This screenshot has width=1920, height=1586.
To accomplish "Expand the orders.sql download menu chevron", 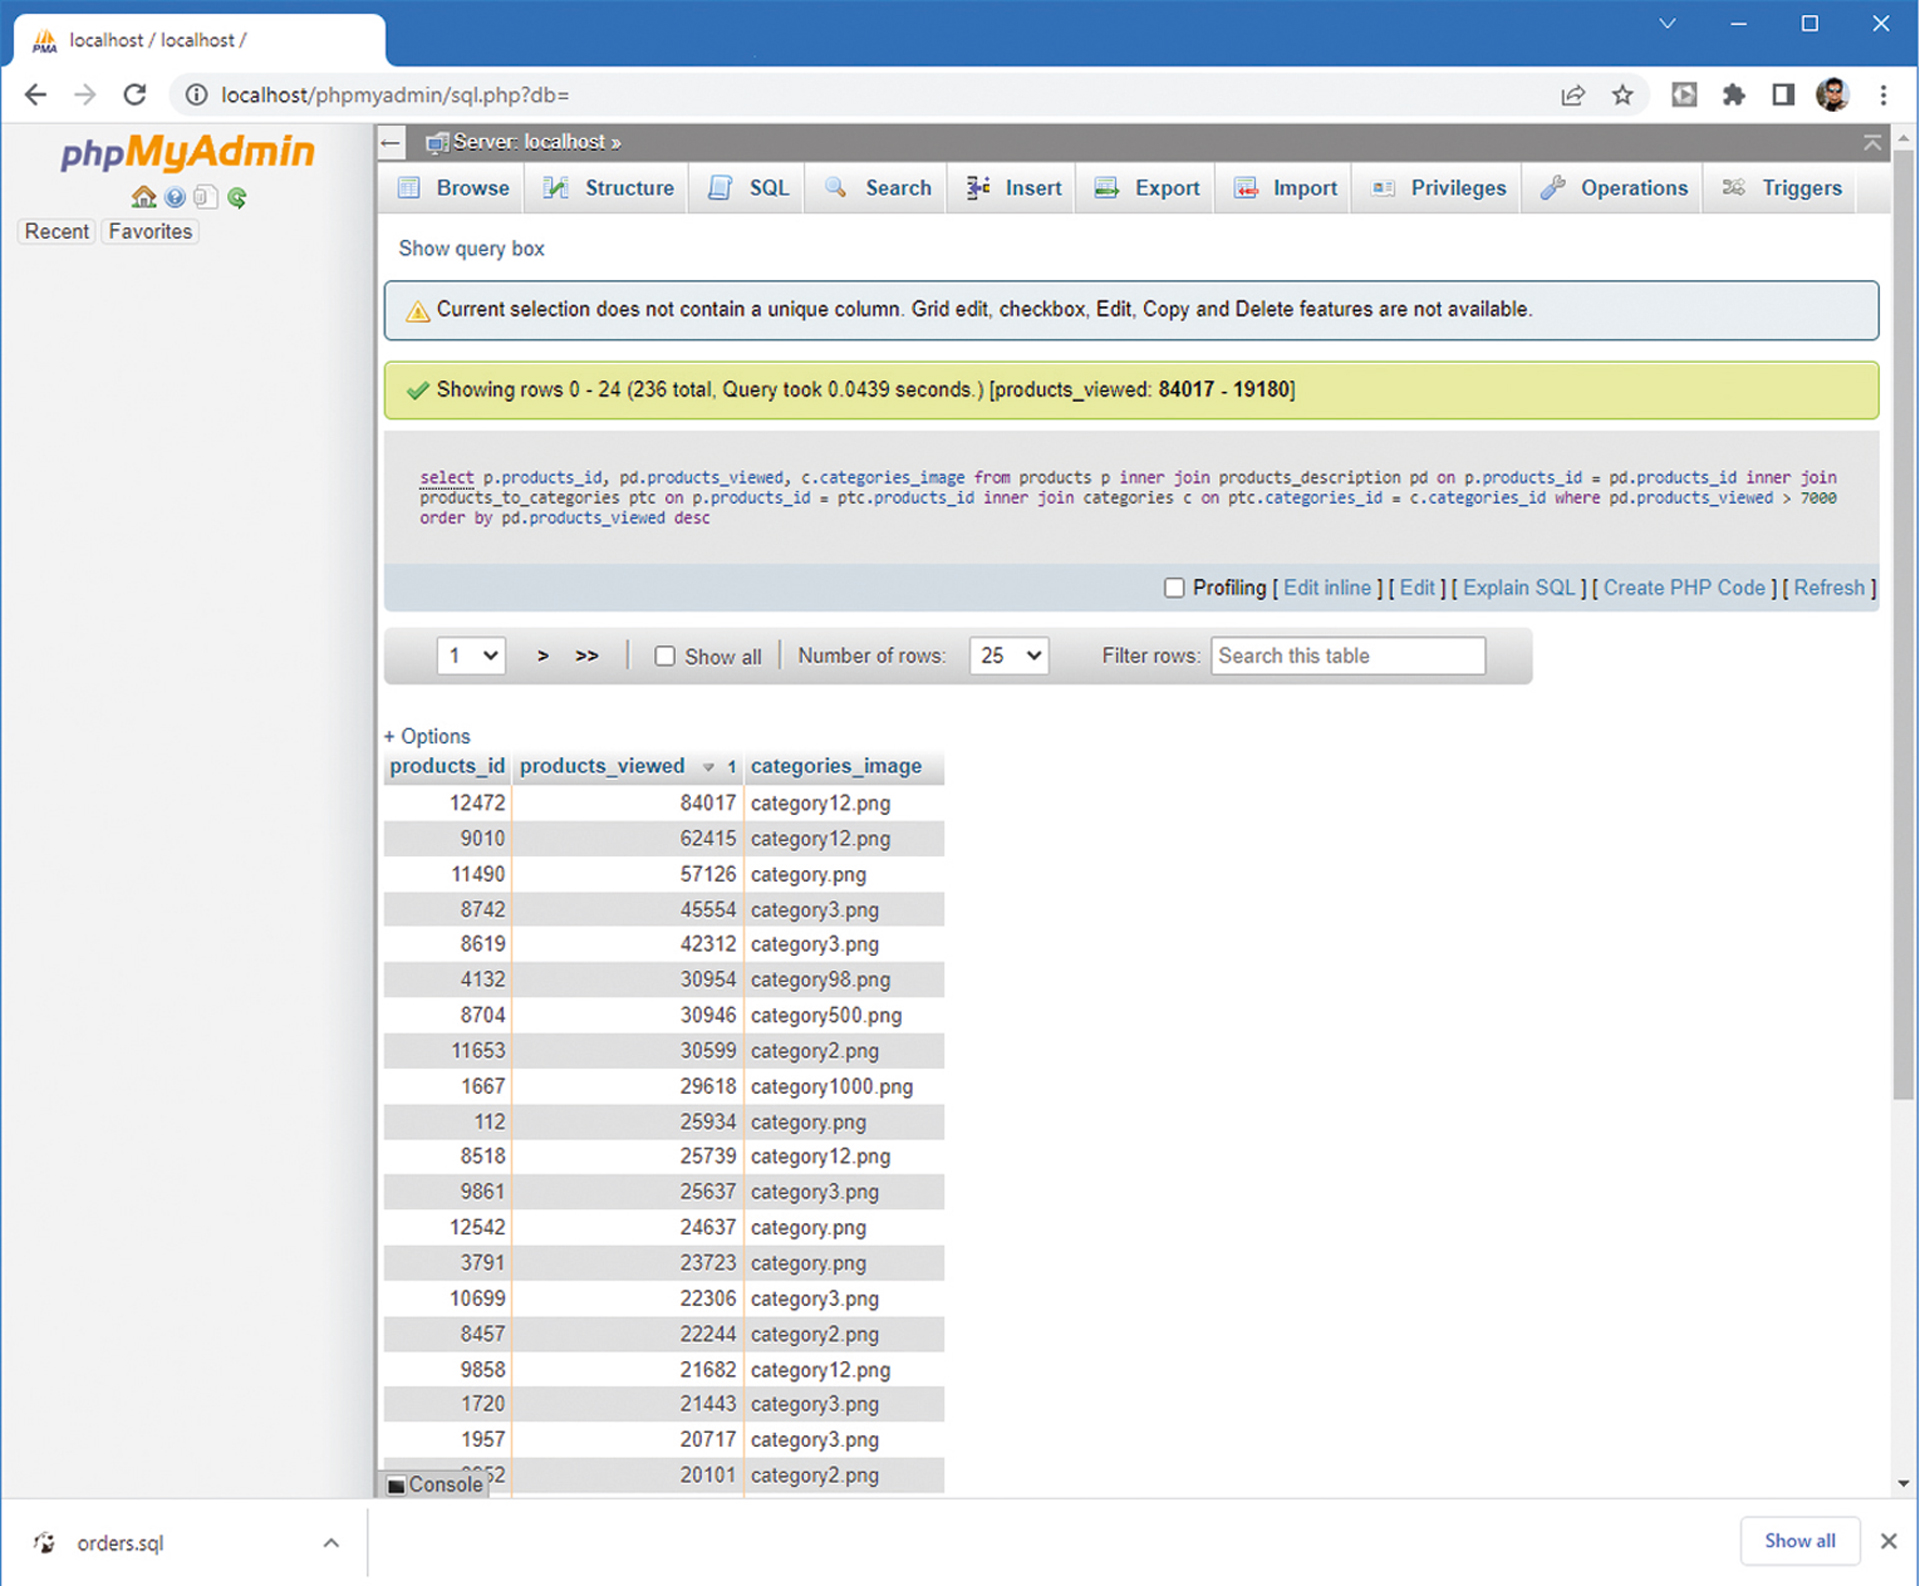I will tap(331, 1543).
